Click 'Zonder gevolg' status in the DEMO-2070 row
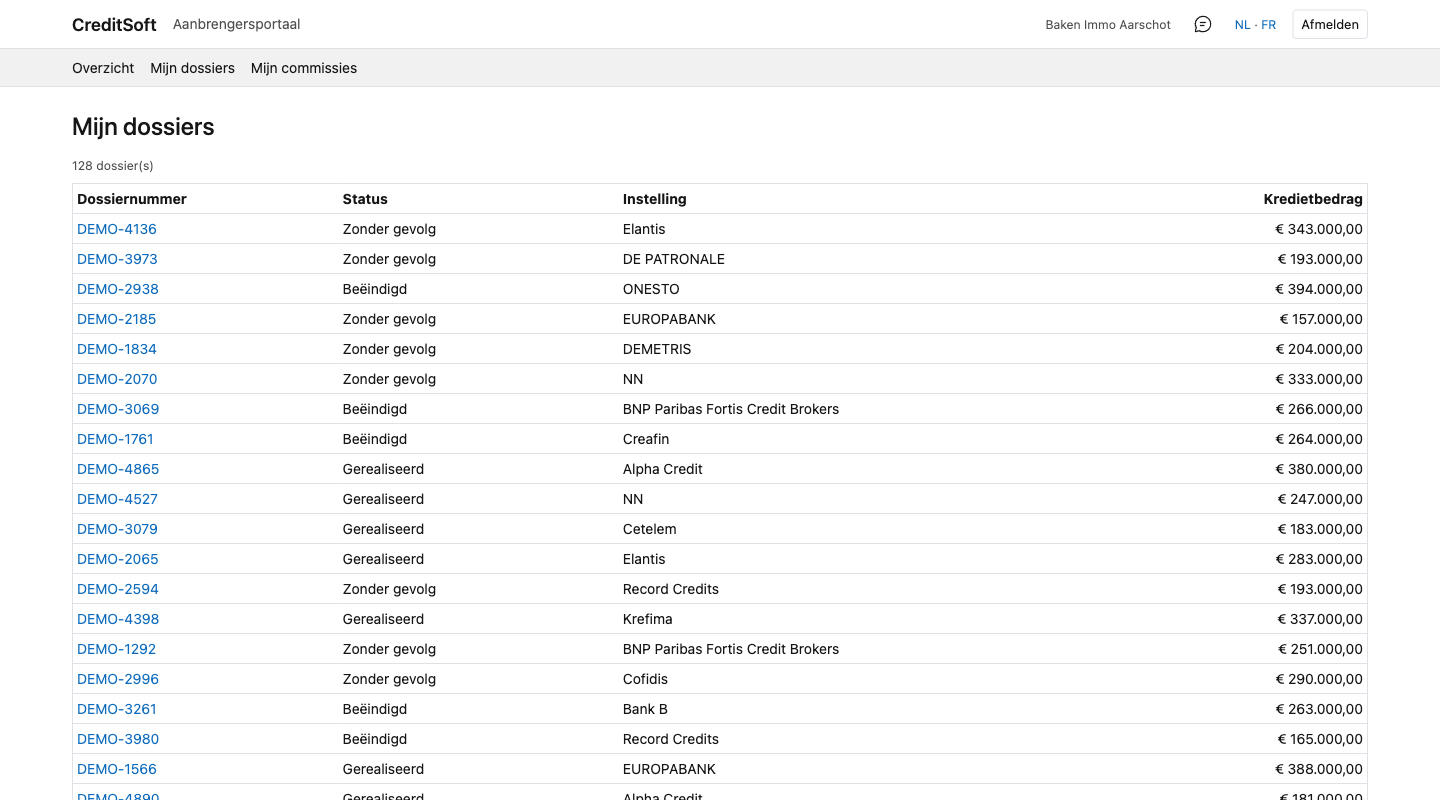The width and height of the screenshot is (1440, 800). pos(389,379)
